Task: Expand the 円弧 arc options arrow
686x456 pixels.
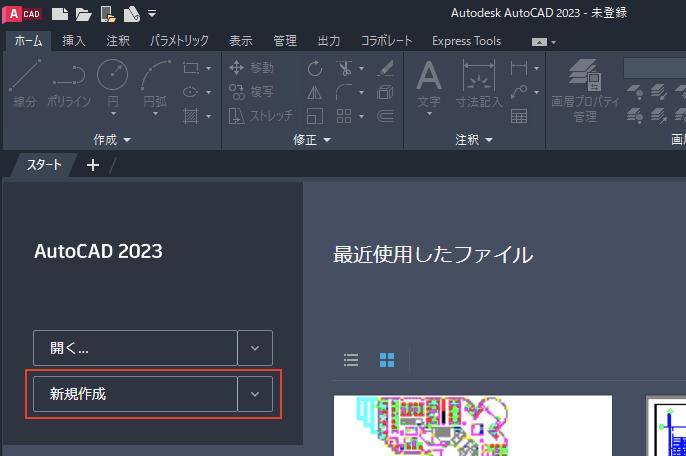Action: click(155, 114)
